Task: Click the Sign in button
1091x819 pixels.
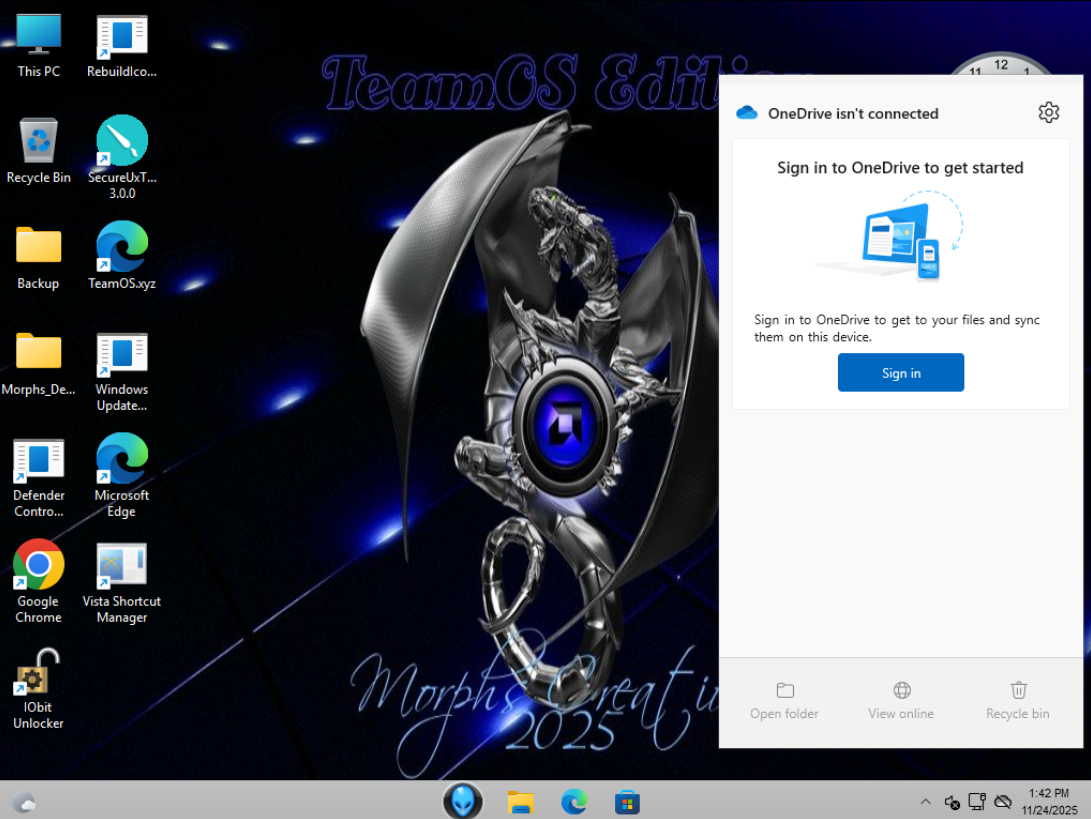Action: [900, 373]
